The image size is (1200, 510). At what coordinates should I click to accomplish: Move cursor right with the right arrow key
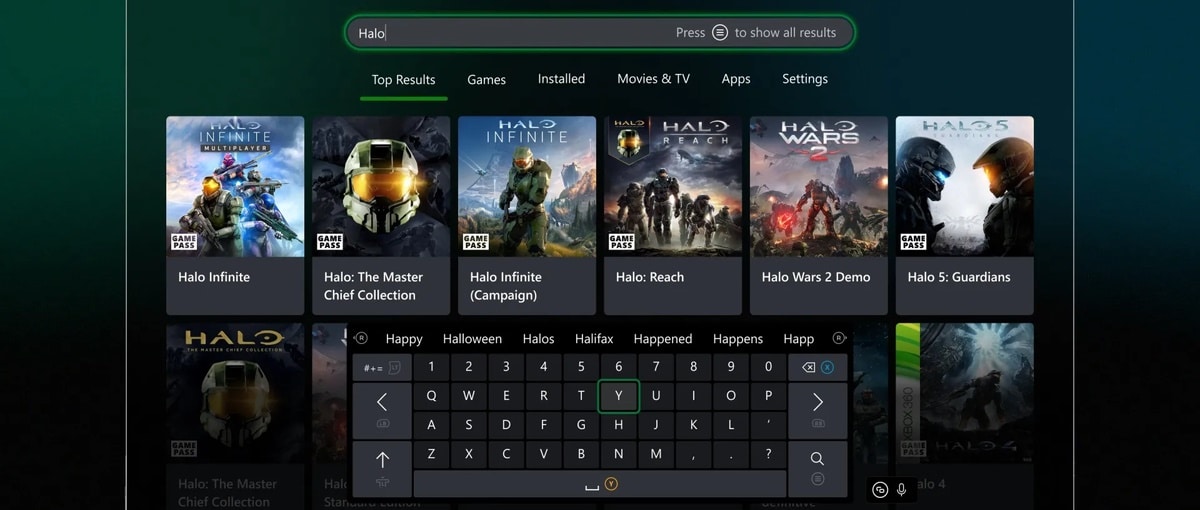817,410
